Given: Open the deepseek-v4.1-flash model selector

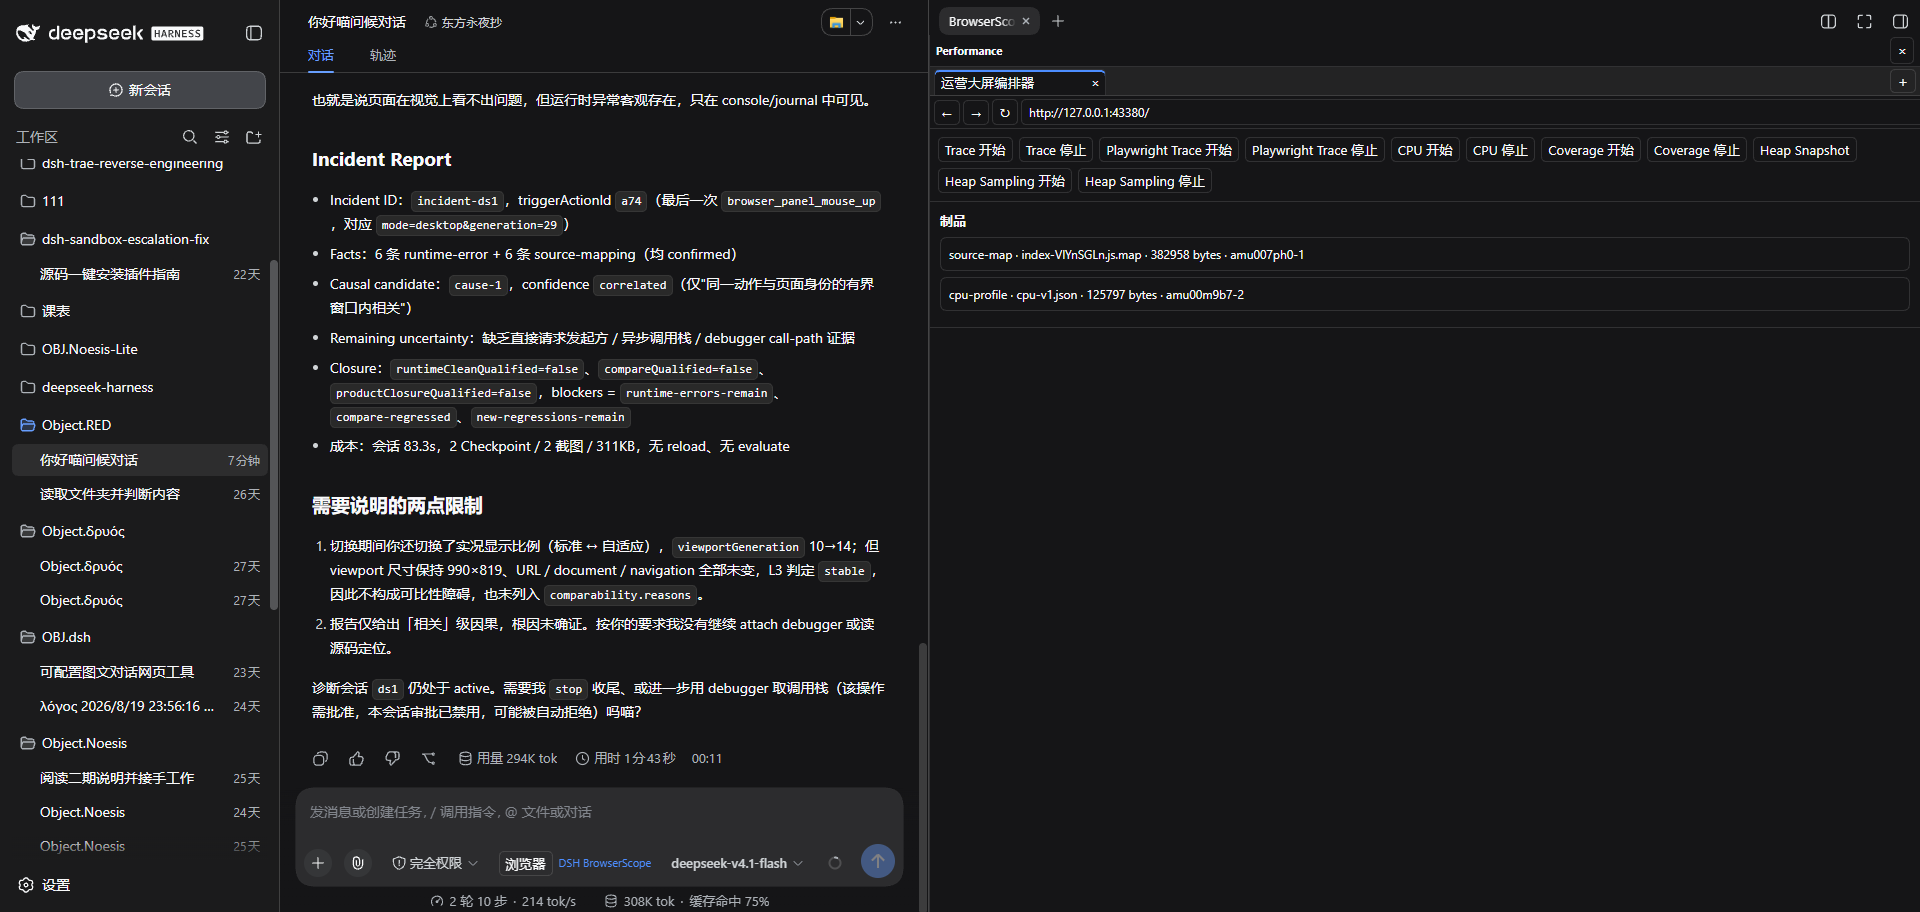Looking at the screenshot, I should 737,863.
